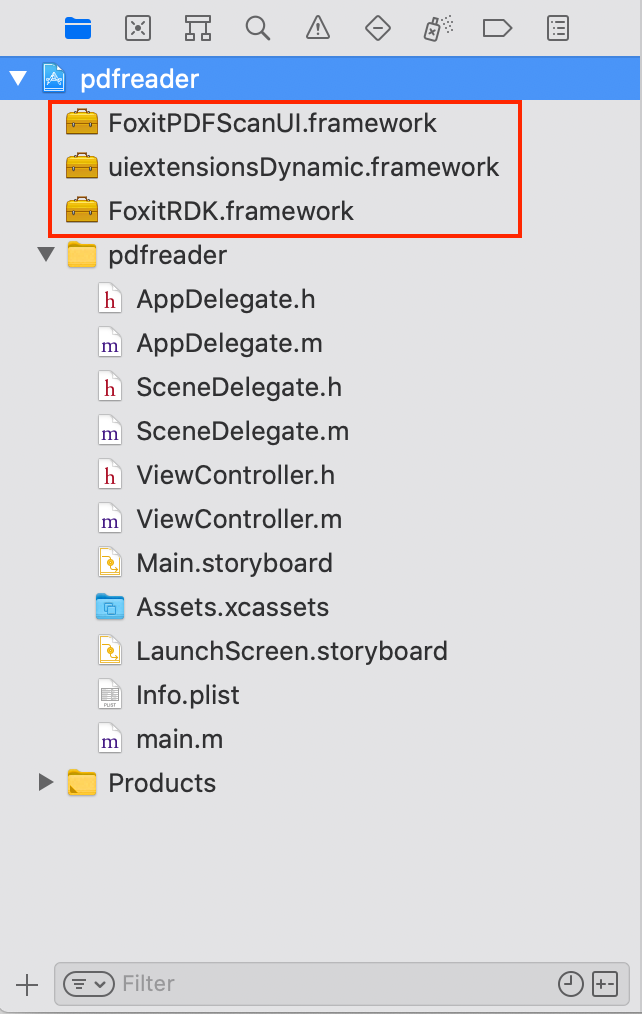The width and height of the screenshot is (642, 1014).
Task: Select the Main.storyboard file
Action: (234, 563)
